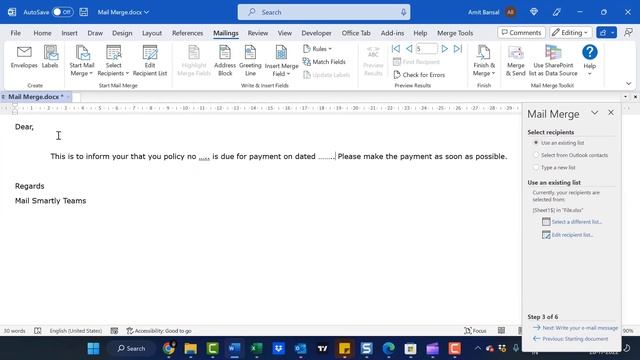Click the Comments button
This screenshot has height=360, width=640.
(521, 33)
